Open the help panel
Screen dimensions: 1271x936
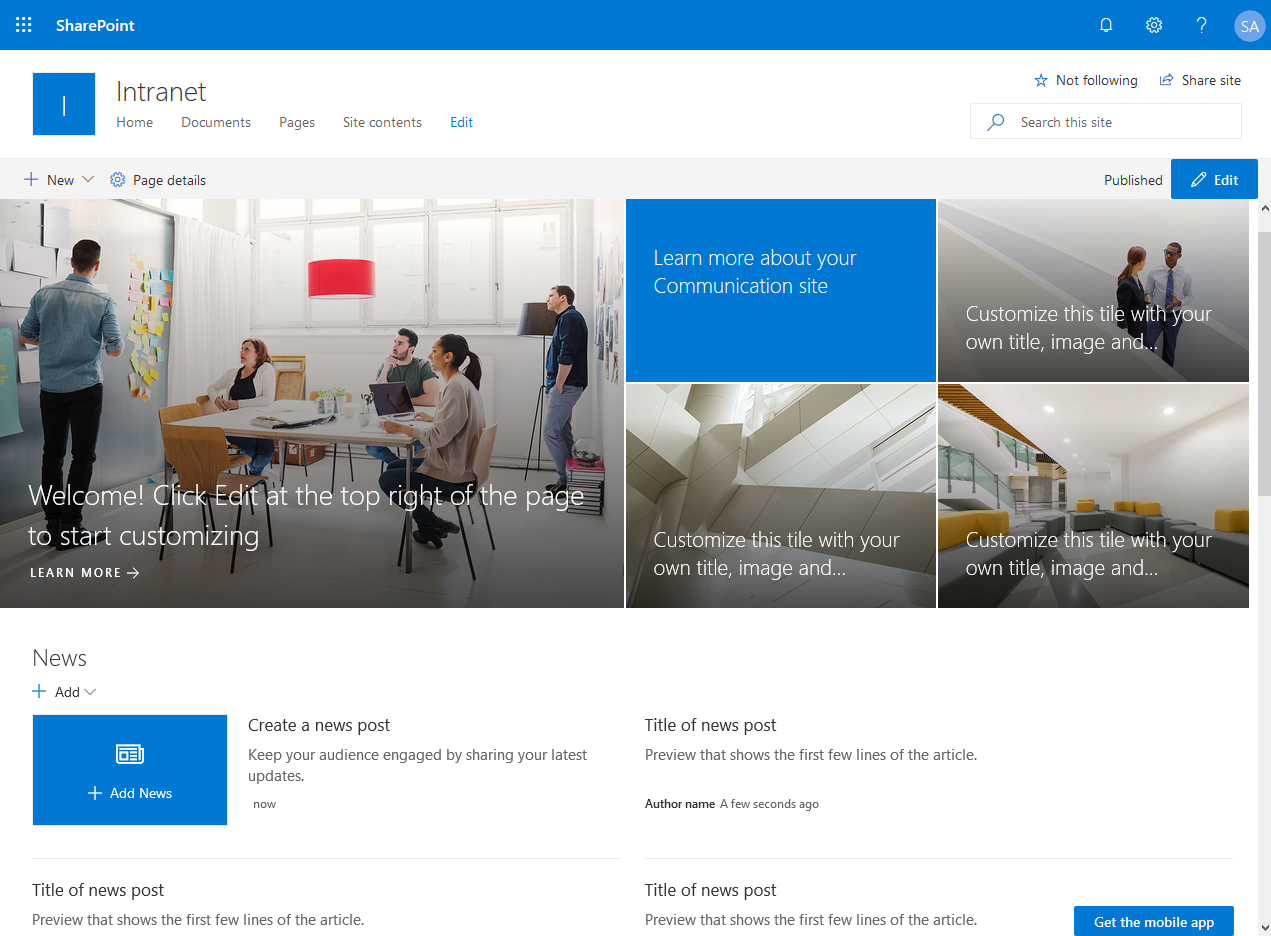1202,25
